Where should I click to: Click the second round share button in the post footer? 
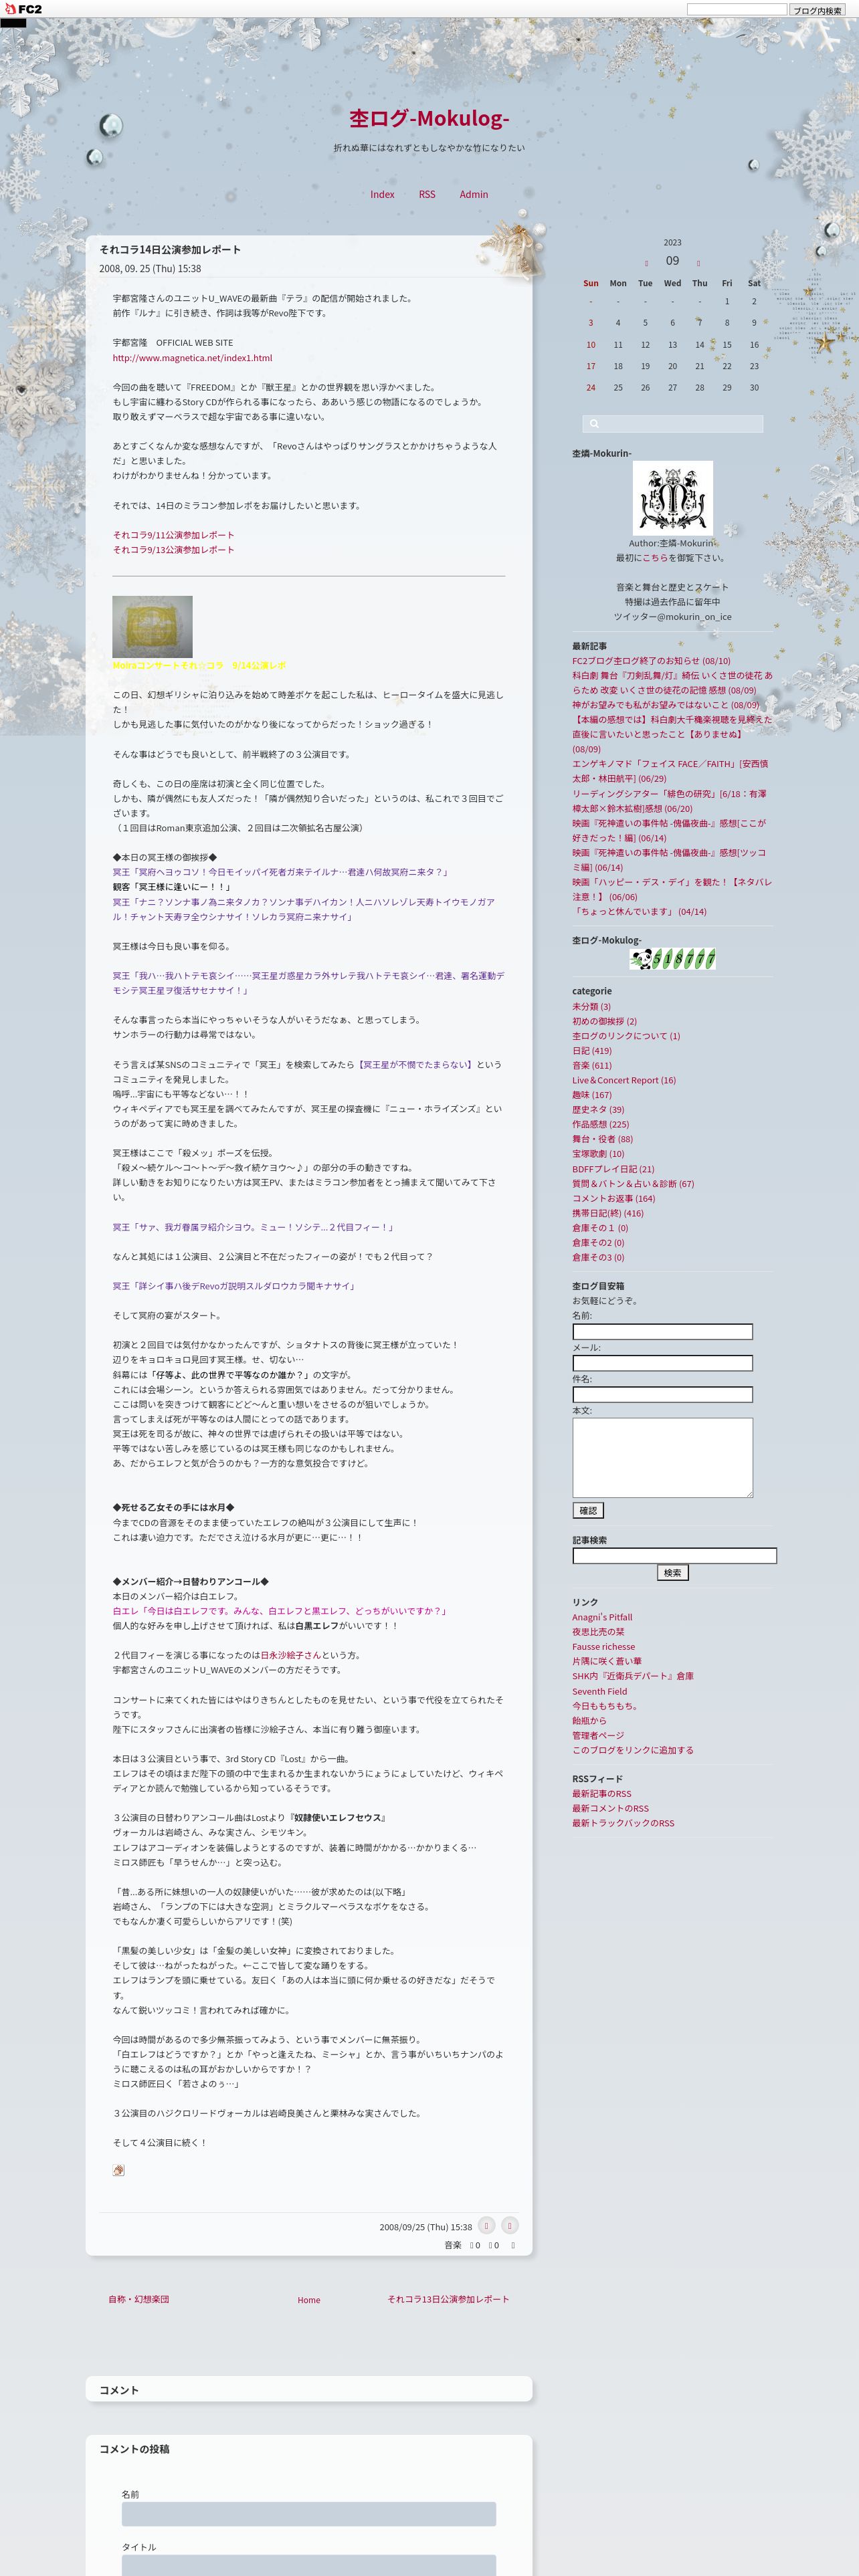coord(510,2225)
